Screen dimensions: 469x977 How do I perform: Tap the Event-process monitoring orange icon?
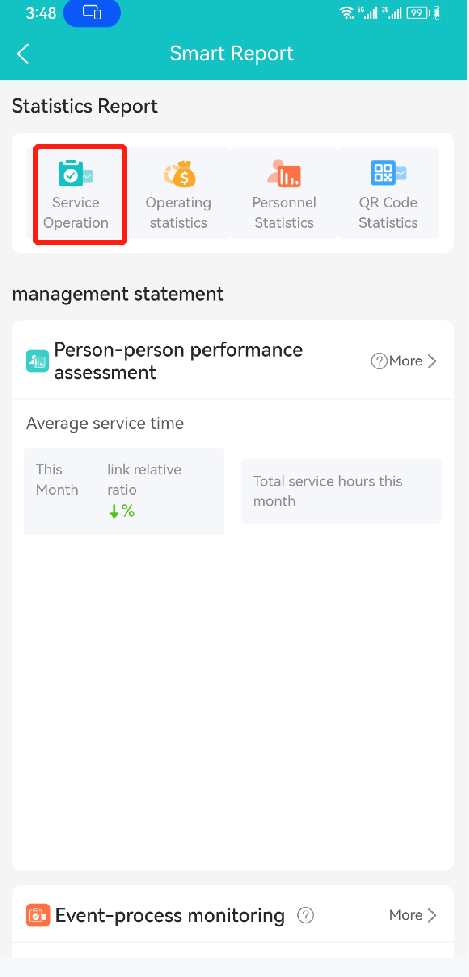[38, 915]
